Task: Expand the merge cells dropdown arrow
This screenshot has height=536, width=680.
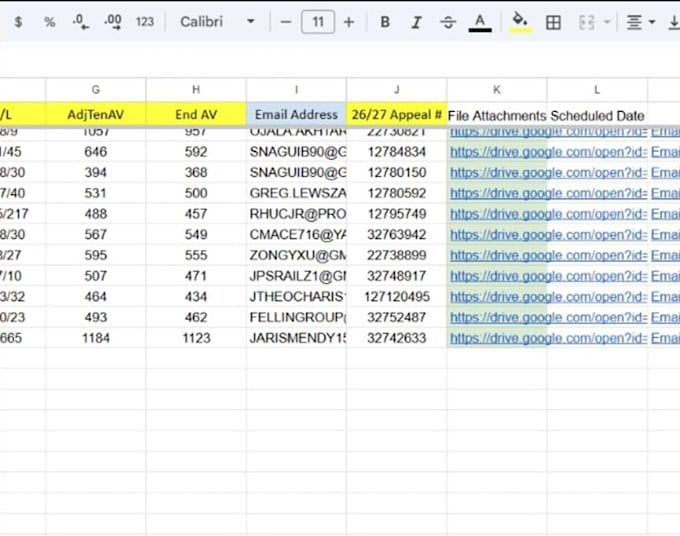Action: [607, 22]
